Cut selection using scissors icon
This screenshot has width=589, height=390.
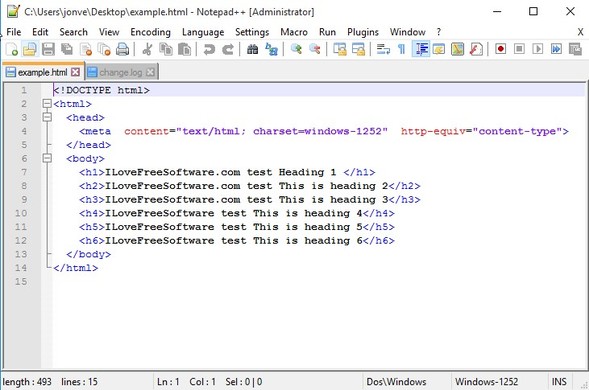[x=147, y=49]
